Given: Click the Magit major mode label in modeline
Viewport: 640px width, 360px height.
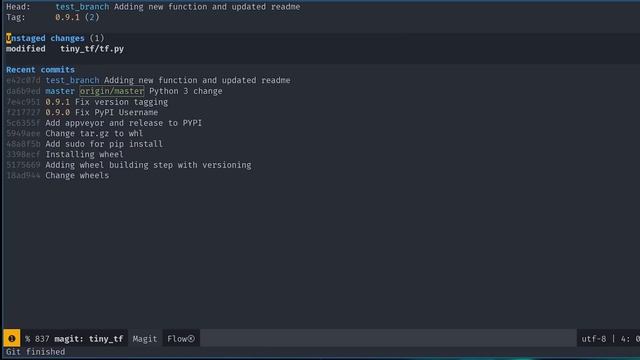Looking at the screenshot, I should coord(145,339).
